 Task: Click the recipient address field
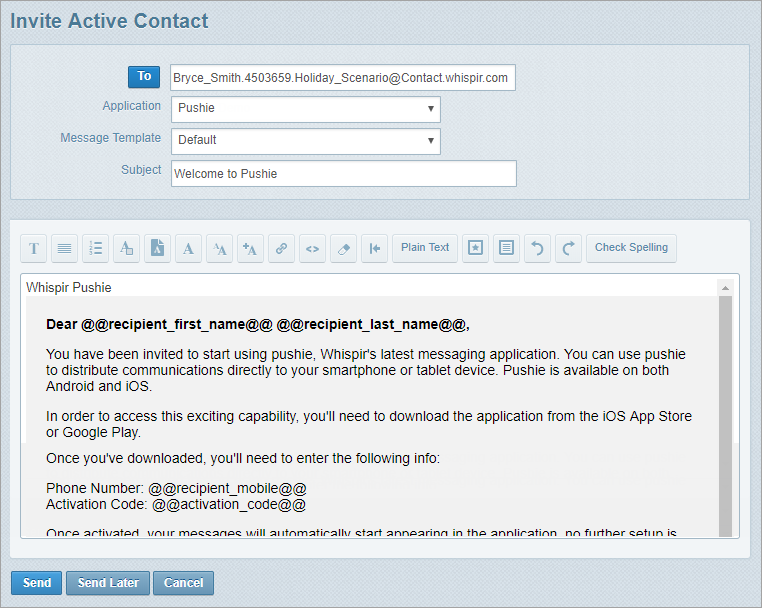[343, 78]
